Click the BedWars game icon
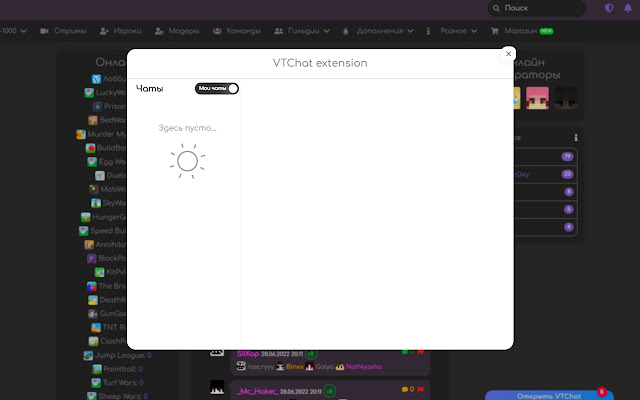The width and height of the screenshot is (640, 400). coord(93,120)
